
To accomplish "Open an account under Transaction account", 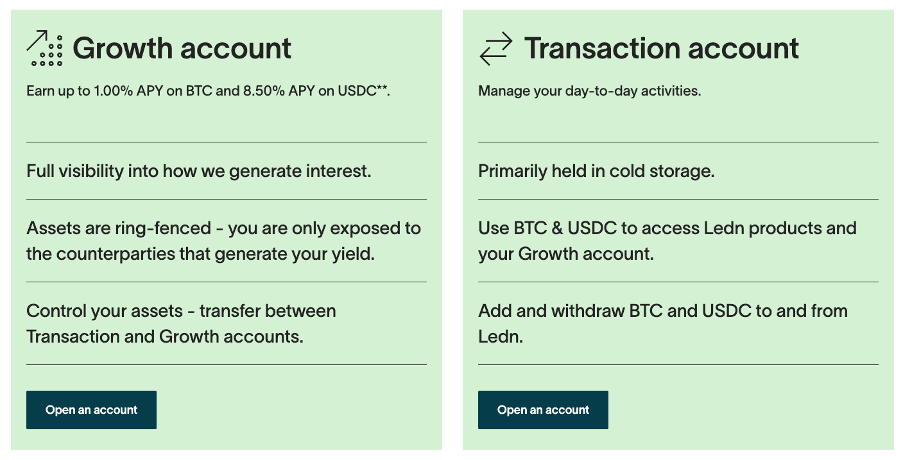I will [543, 410].
